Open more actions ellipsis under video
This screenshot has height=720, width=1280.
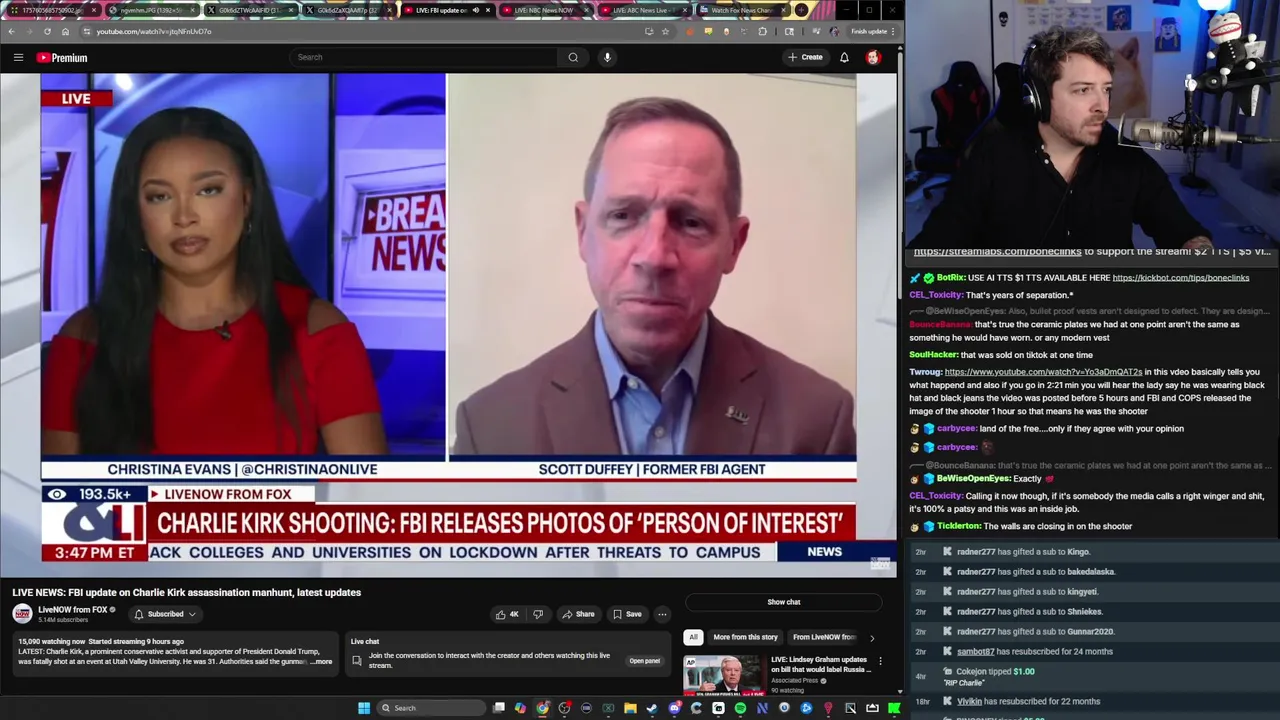click(662, 614)
